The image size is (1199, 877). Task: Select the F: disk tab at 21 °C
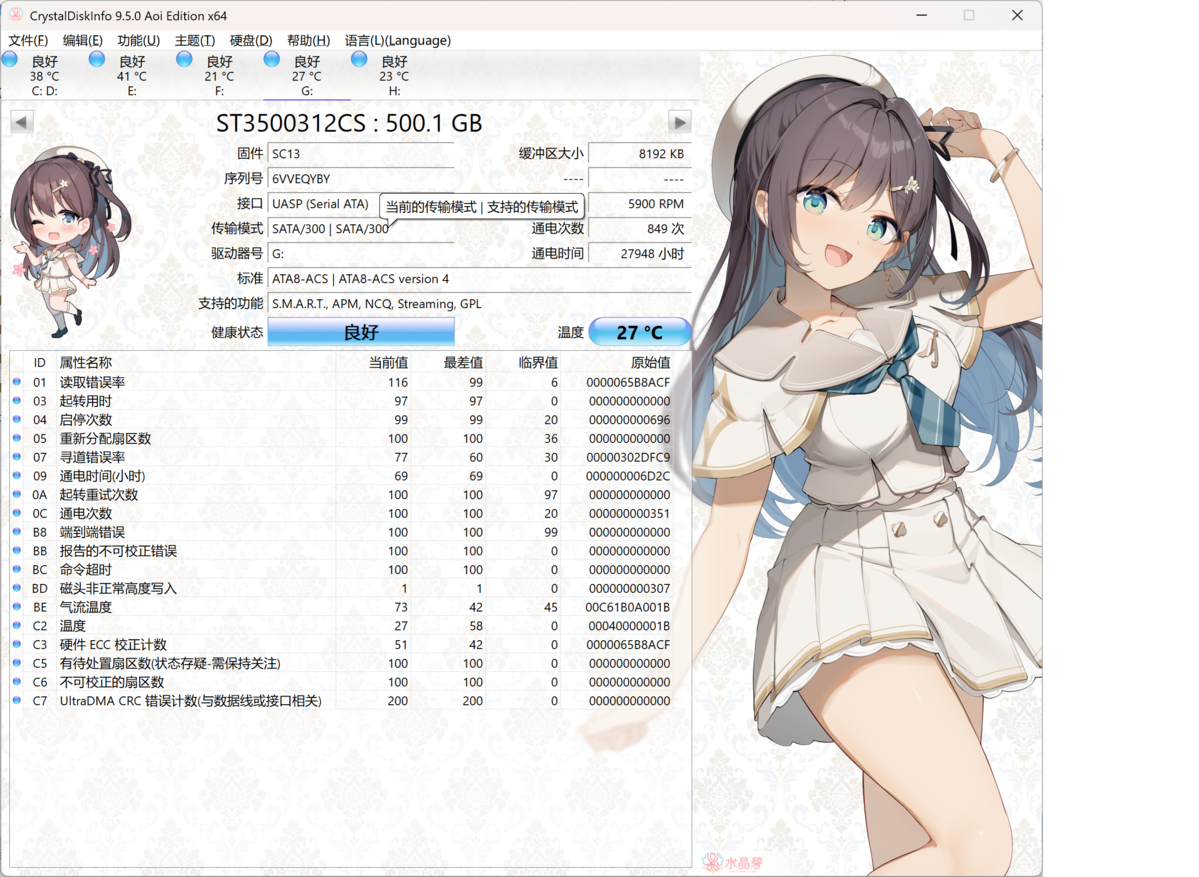point(219,75)
